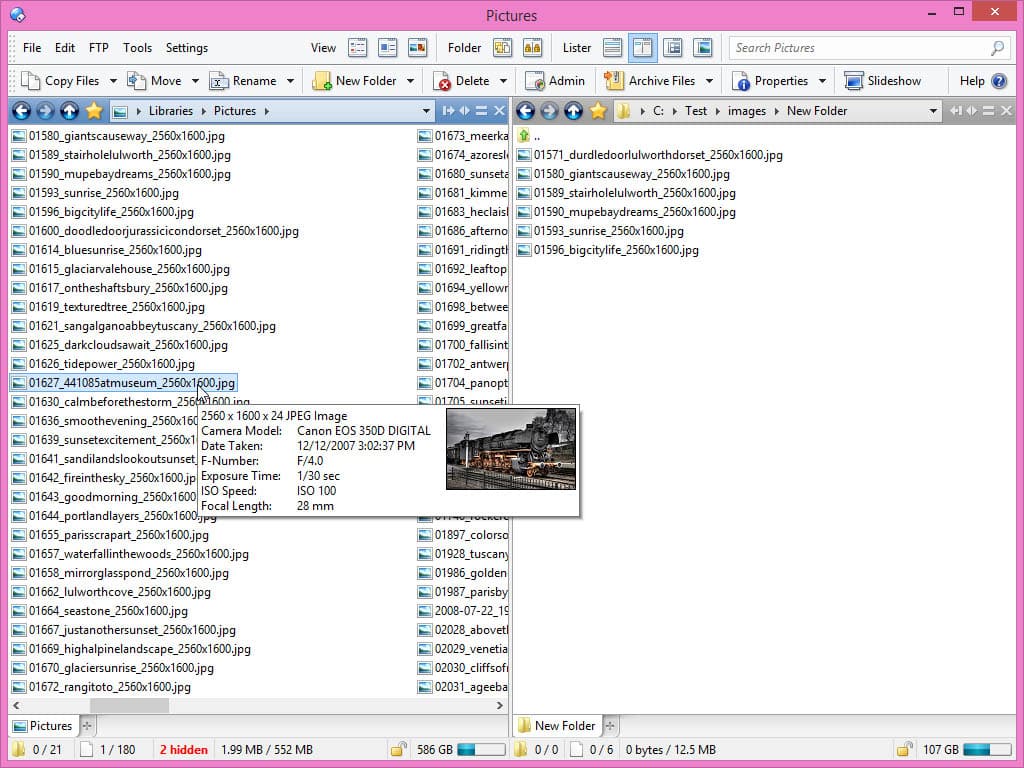
Task: Go forward in the Pictures pane
Action: click(x=45, y=111)
